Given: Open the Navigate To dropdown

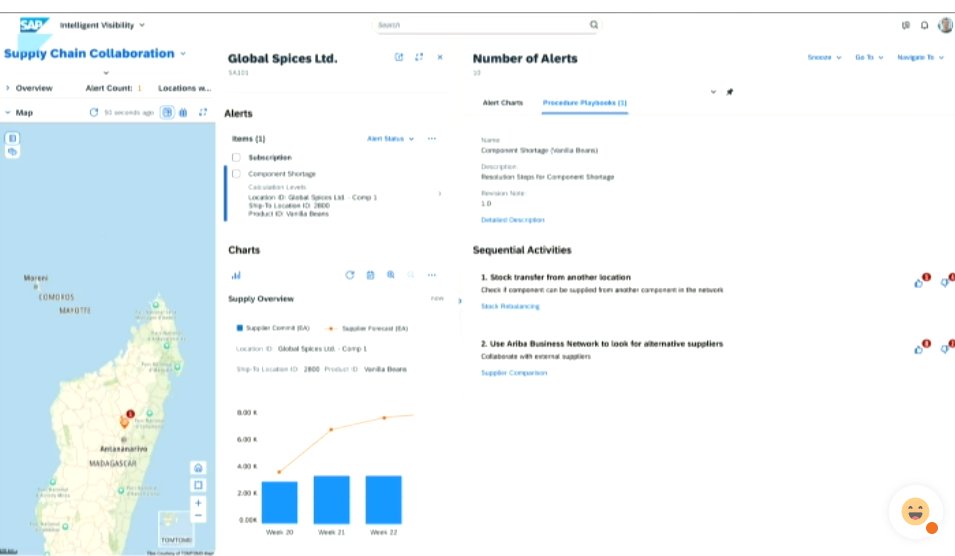Looking at the screenshot, I should point(920,57).
